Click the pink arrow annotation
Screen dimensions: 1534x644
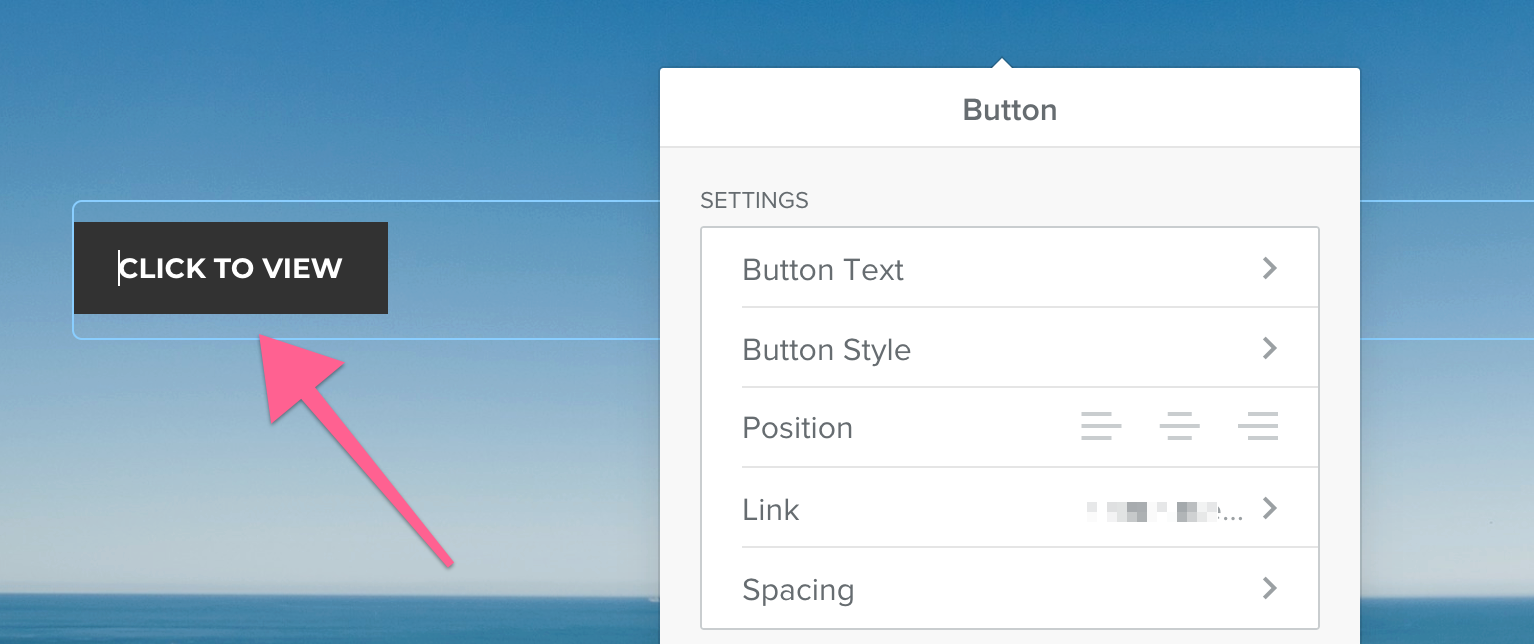point(340,430)
